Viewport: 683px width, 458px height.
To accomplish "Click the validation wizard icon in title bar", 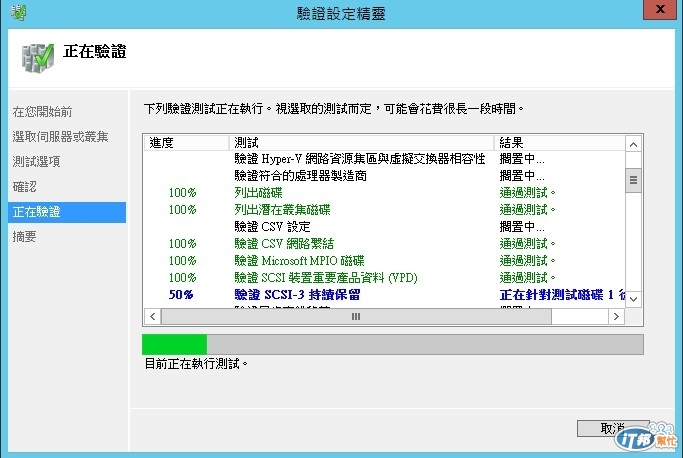I will click(x=19, y=12).
